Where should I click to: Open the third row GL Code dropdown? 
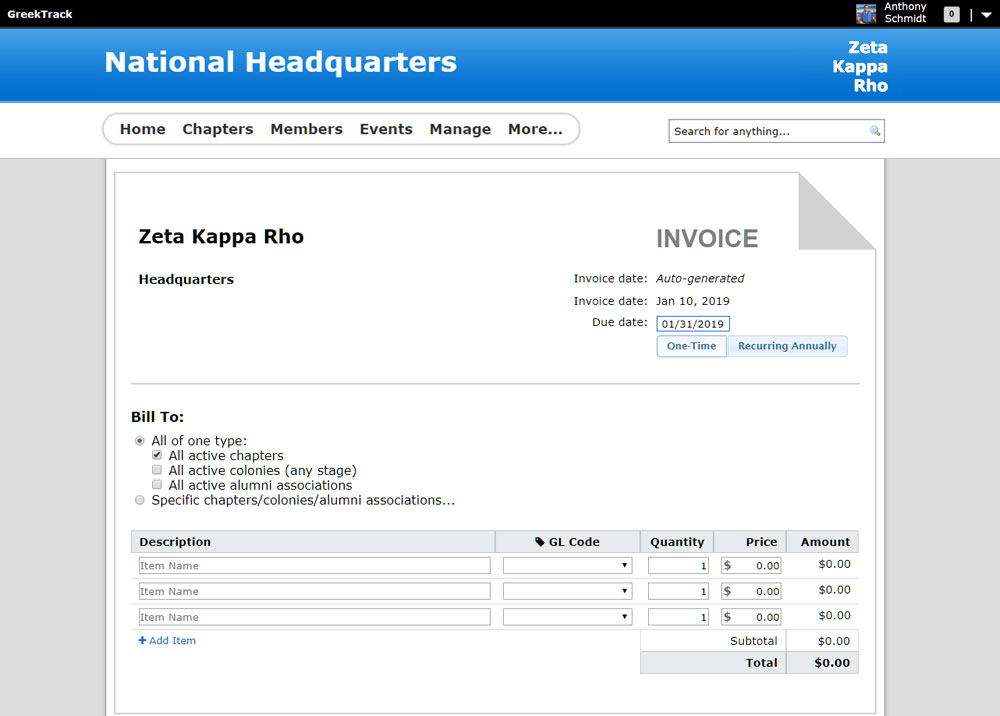pyautogui.click(x=567, y=617)
